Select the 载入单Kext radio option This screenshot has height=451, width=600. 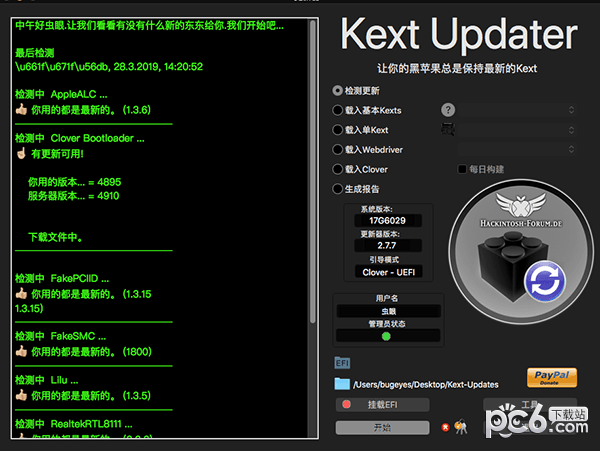tap(337, 130)
